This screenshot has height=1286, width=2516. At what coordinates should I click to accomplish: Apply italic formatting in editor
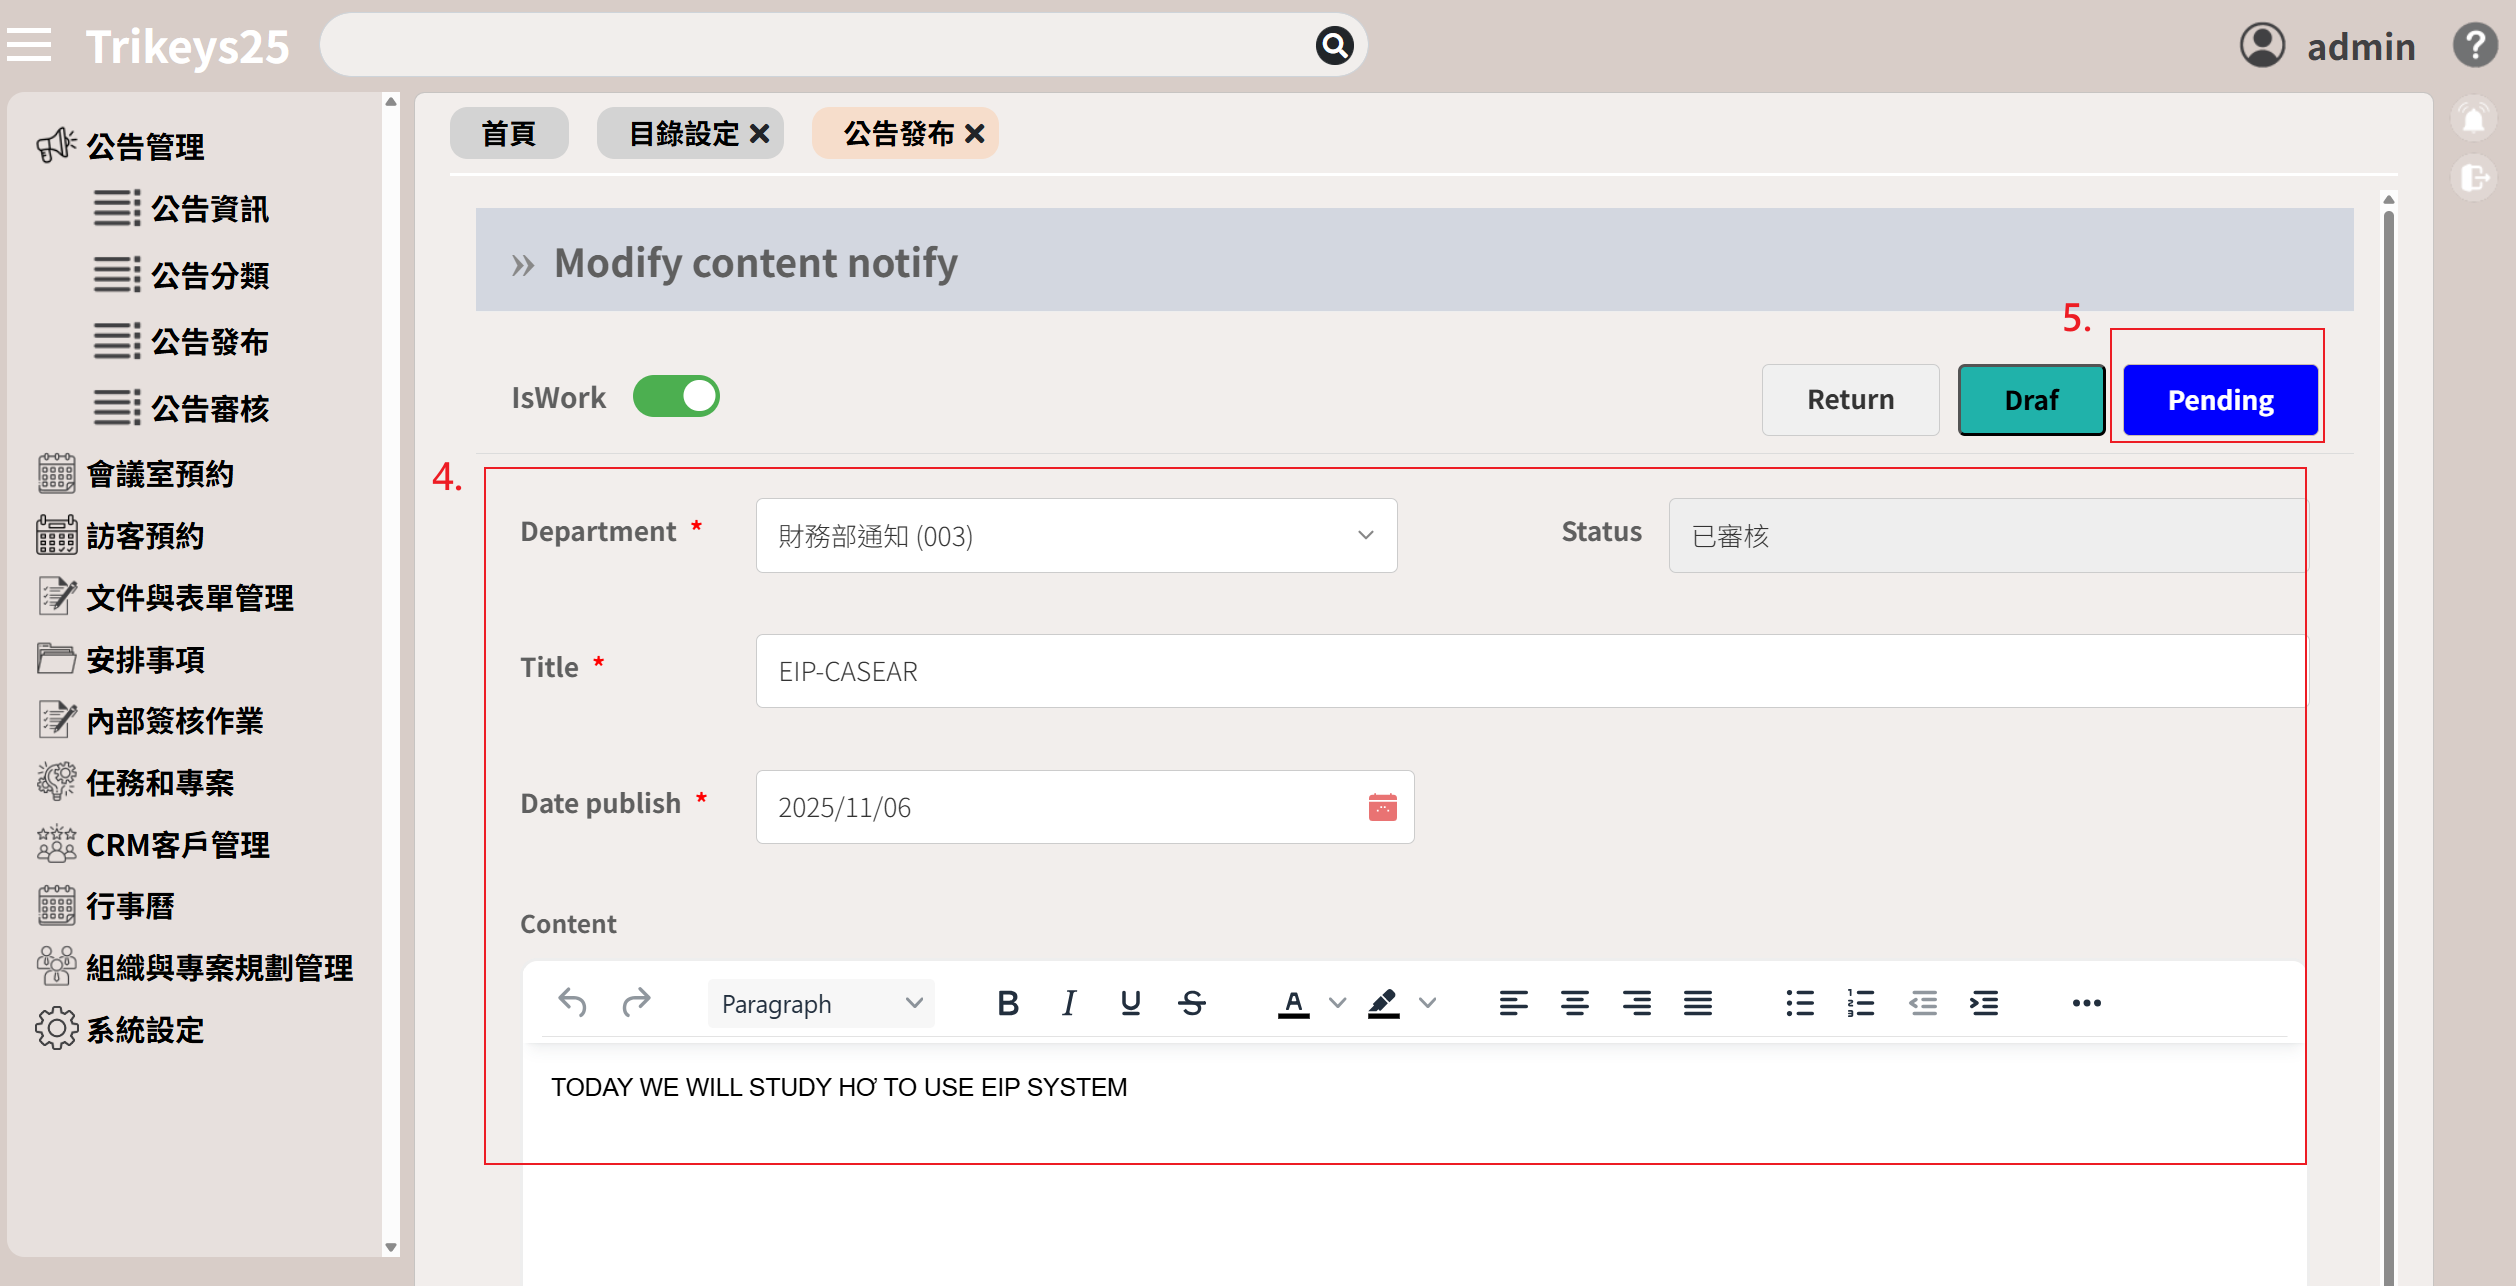(x=1069, y=1003)
